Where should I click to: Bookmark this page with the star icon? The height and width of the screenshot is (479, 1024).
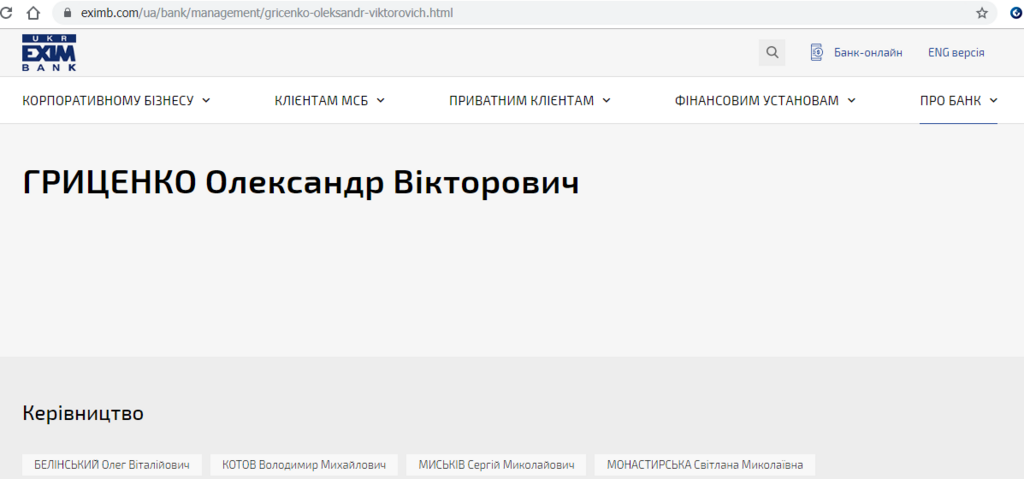981,13
